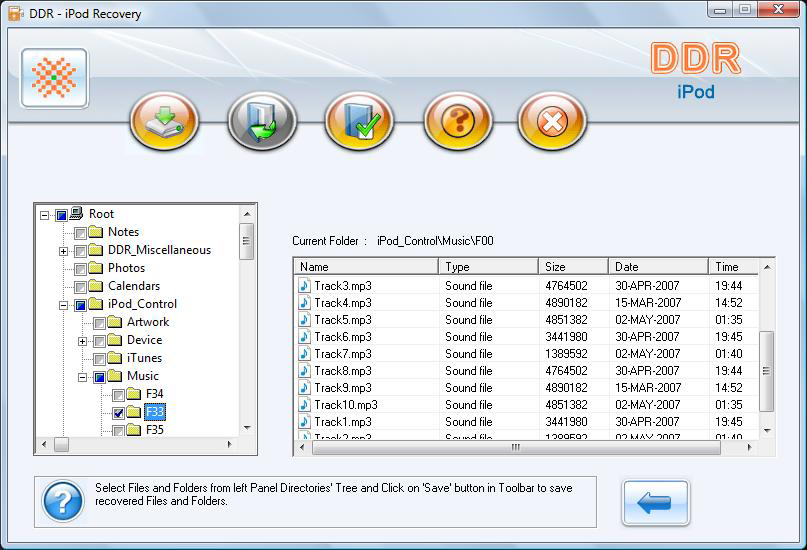The image size is (807, 550).
Task: Collapse the iPod_Control node
Action: (63, 305)
